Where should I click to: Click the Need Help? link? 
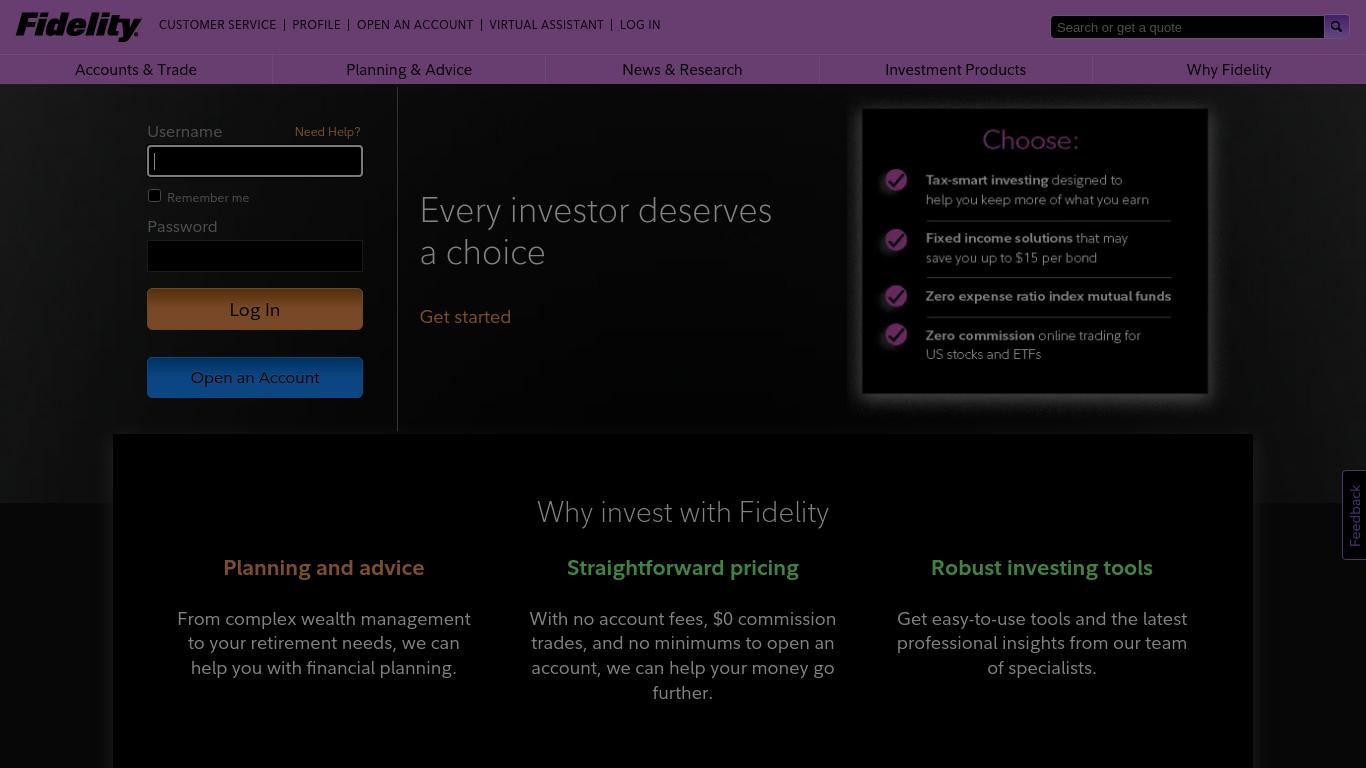(x=327, y=131)
